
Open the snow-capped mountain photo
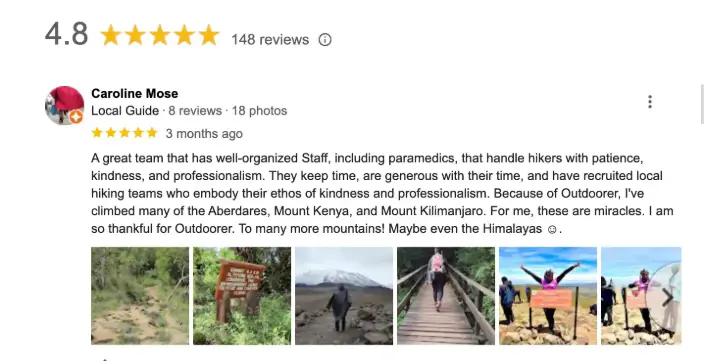[x=344, y=296]
